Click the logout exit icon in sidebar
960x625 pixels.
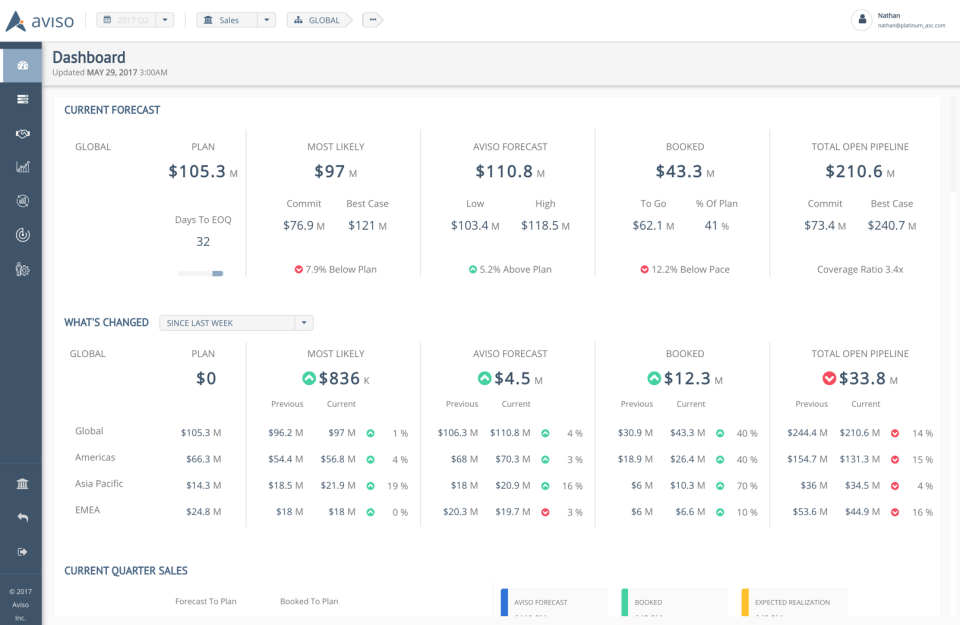click(22, 552)
